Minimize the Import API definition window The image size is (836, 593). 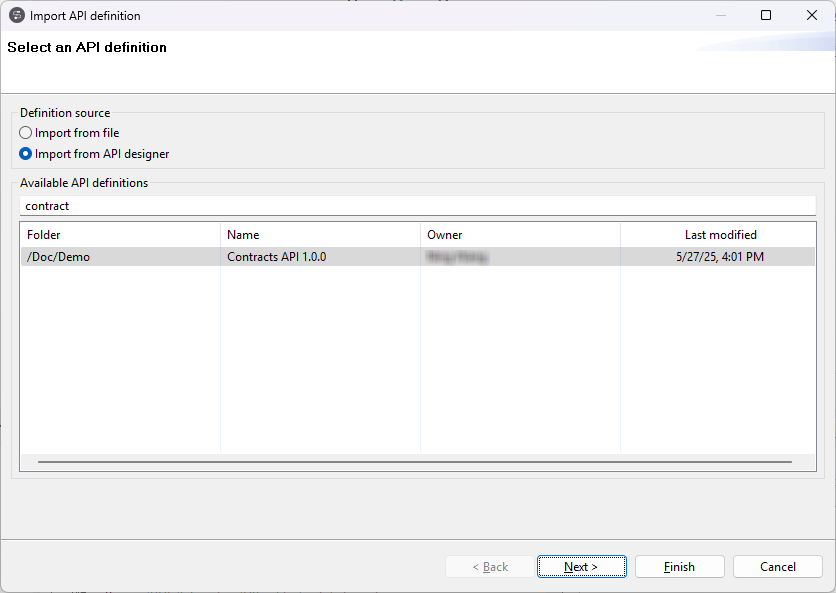coord(720,15)
